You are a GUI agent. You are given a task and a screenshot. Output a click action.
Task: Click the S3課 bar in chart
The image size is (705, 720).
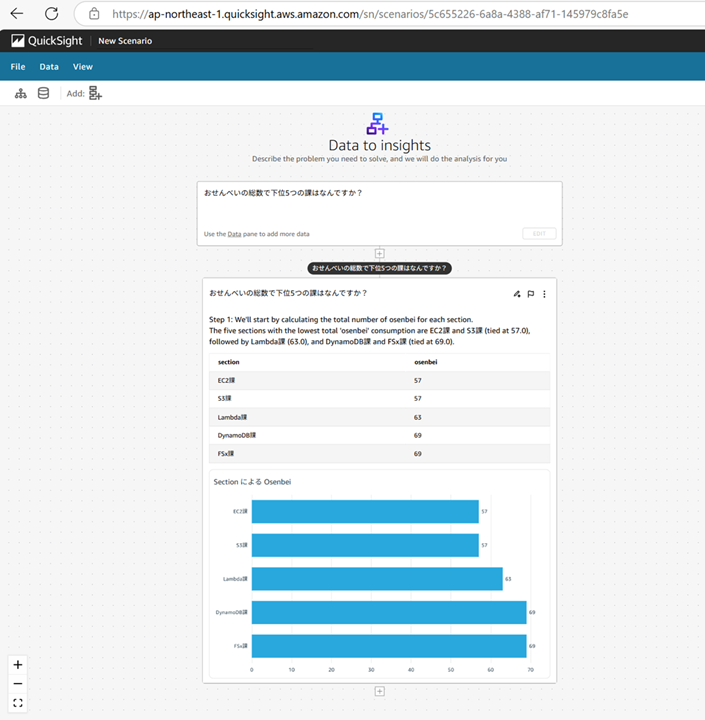coord(365,545)
